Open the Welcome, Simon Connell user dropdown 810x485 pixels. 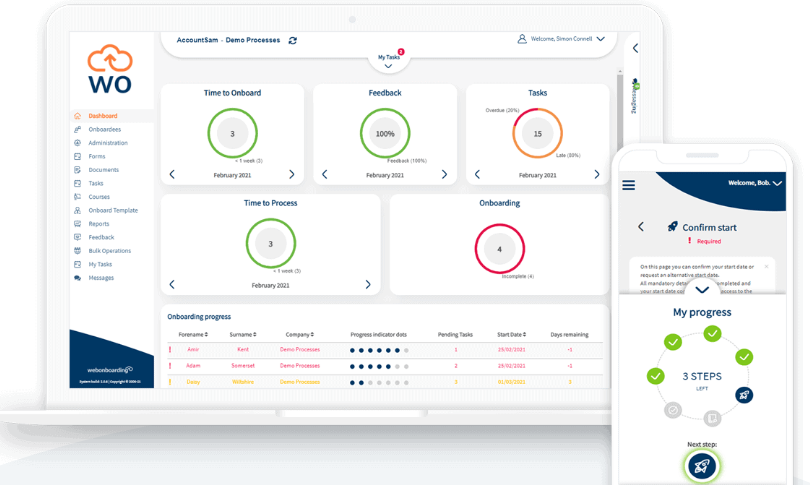coord(600,39)
